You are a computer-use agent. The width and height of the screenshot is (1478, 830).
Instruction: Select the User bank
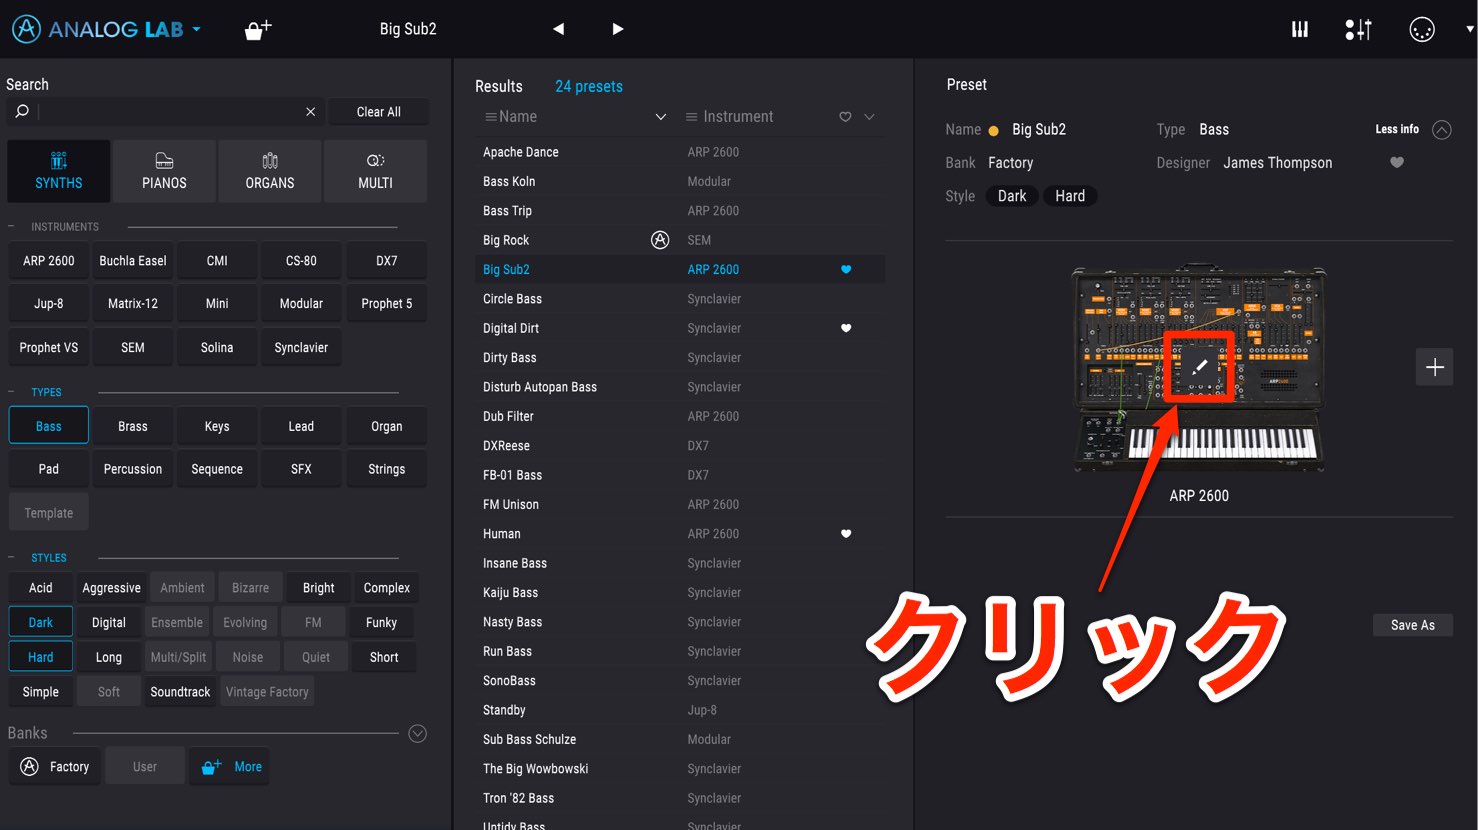(145, 767)
